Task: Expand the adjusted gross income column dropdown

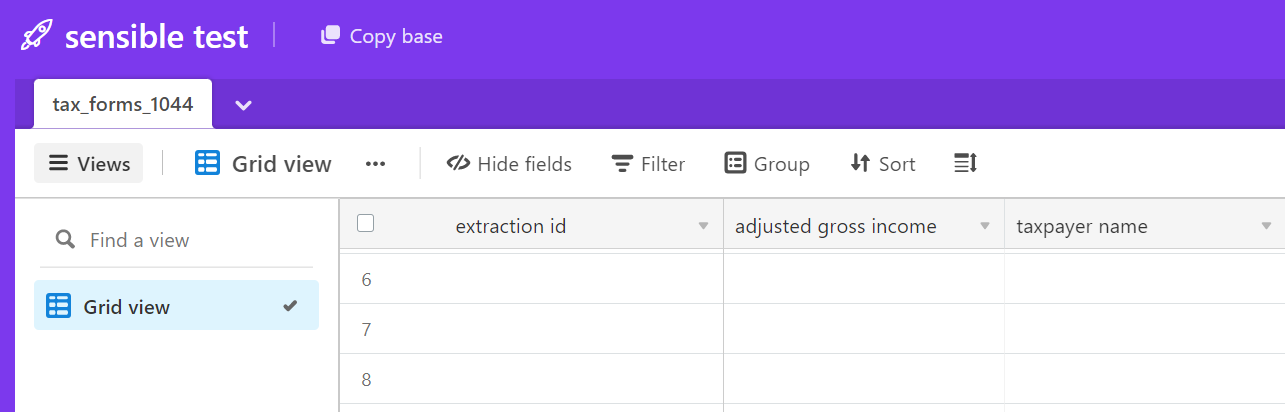Action: point(985,226)
